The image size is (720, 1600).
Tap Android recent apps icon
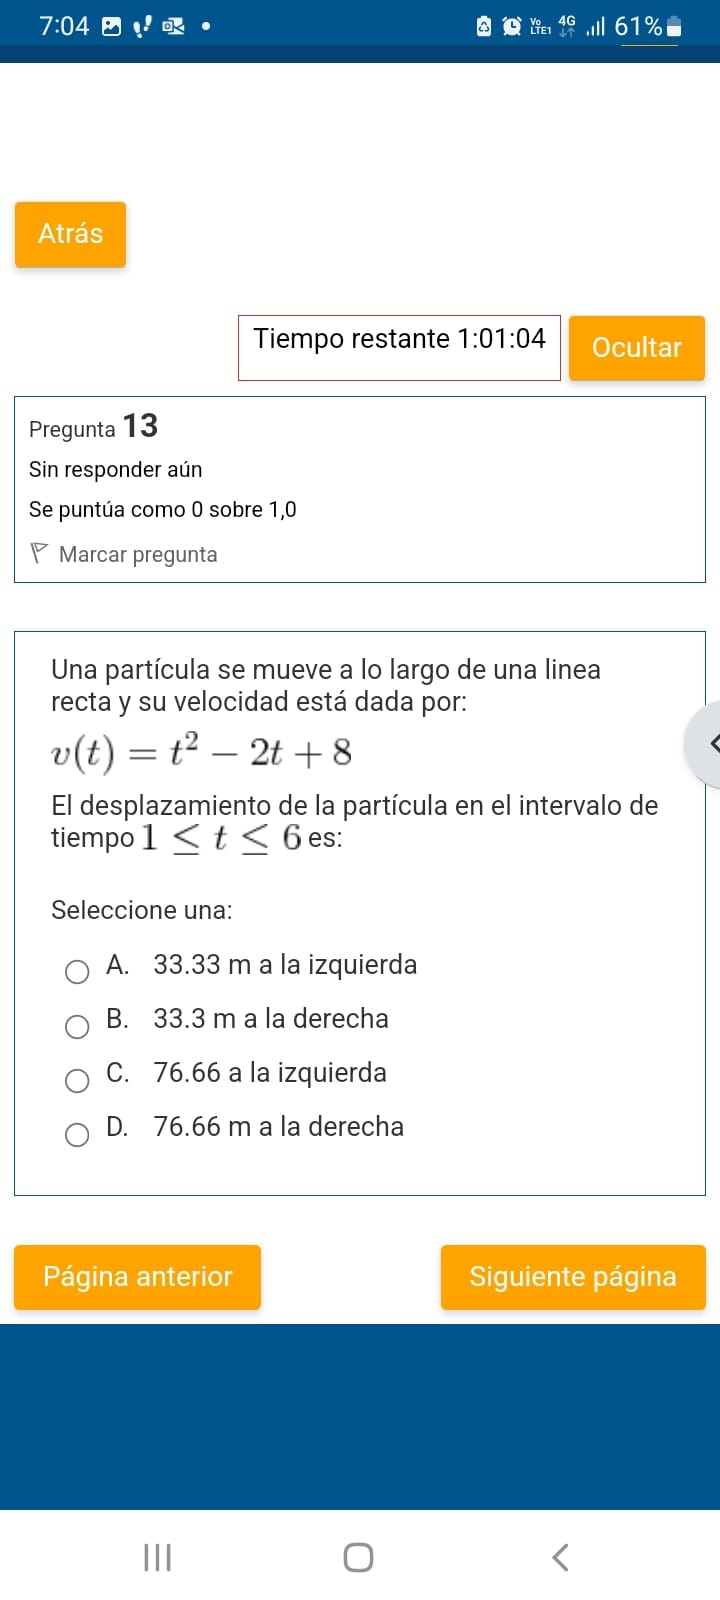(x=157, y=1557)
